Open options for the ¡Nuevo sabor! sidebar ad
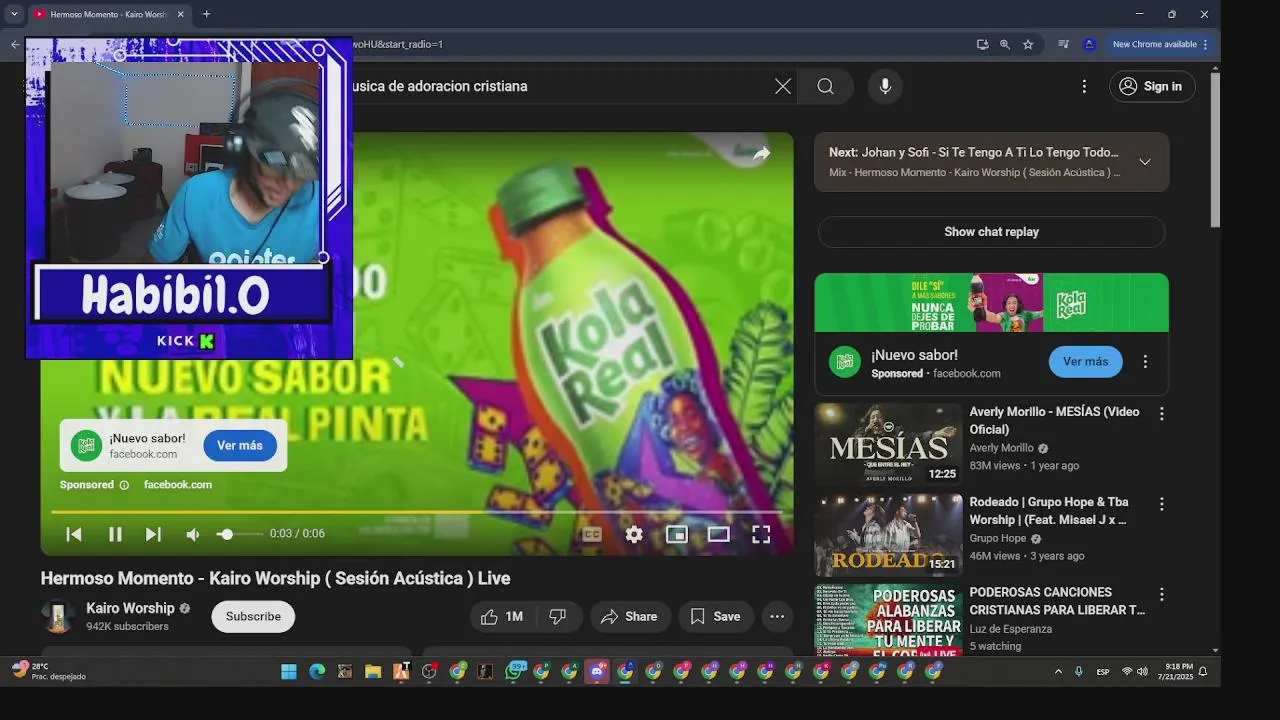The image size is (1280, 720). click(x=1145, y=362)
